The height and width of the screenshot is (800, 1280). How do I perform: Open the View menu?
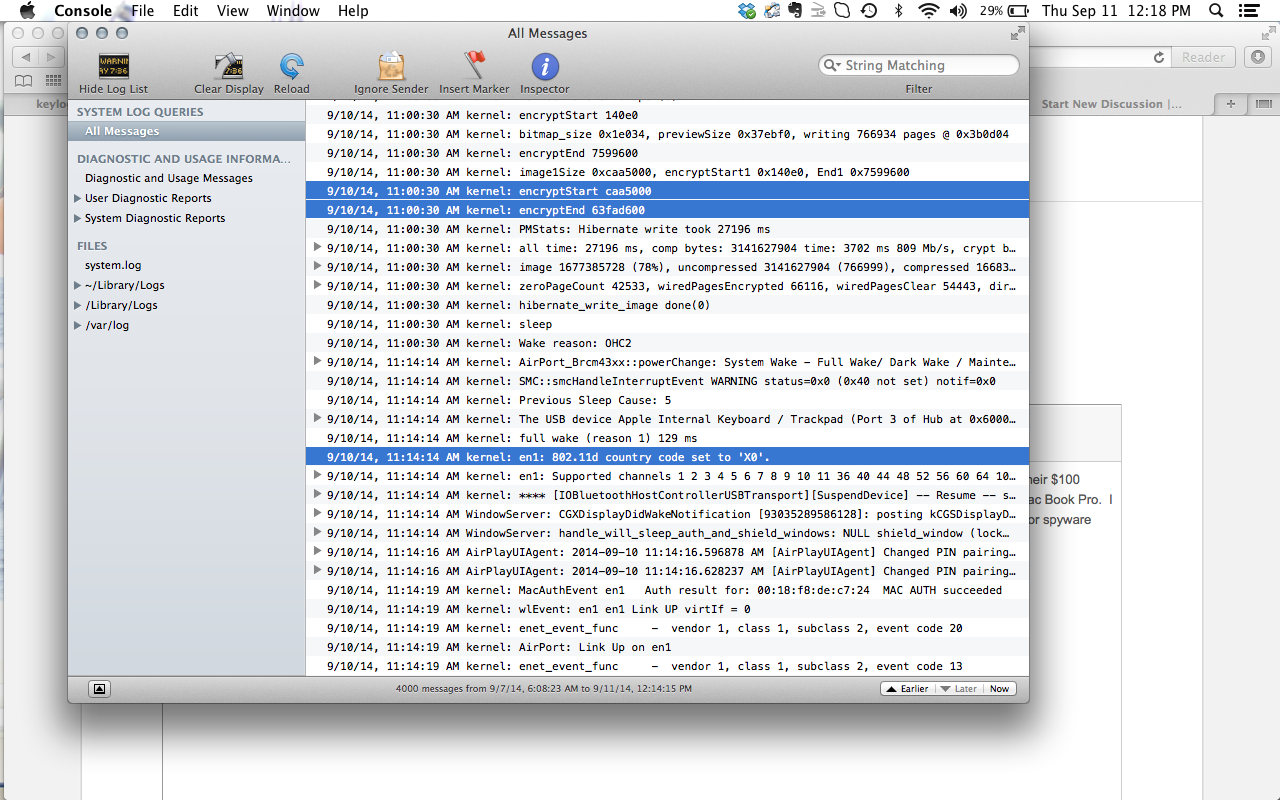click(232, 11)
